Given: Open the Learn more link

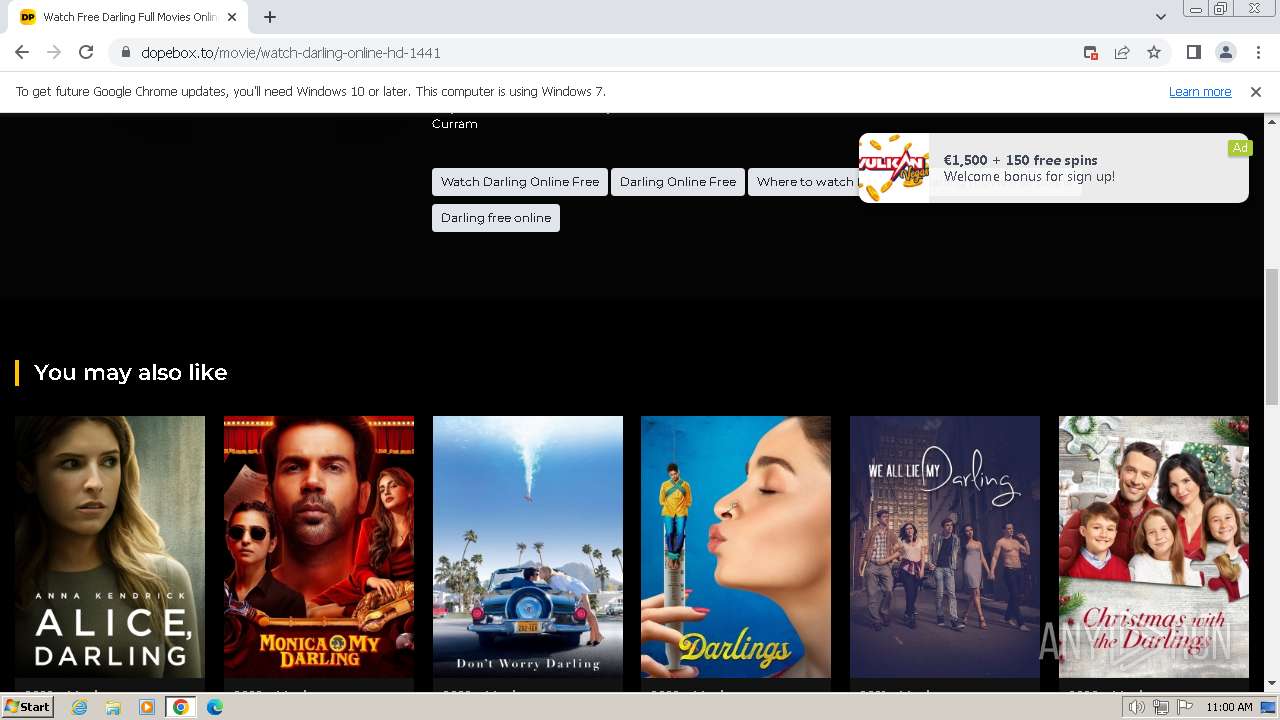Looking at the screenshot, I should (1200, 91).
